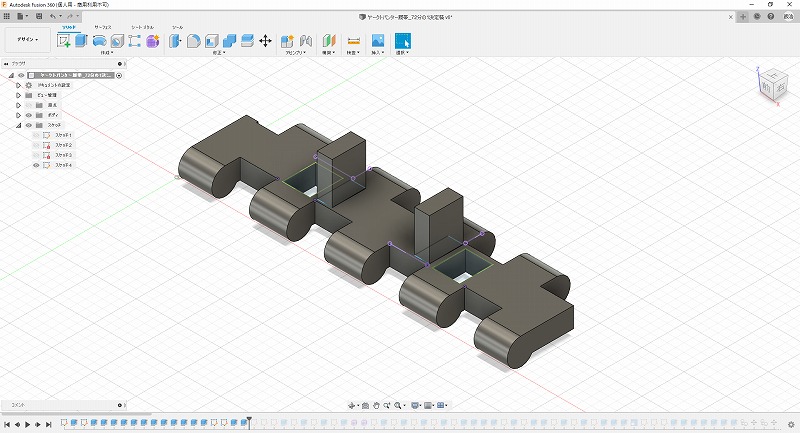Collapse the スケッチ folder in browser
This screenshot has width=800, height=433.
coord(18,125)
